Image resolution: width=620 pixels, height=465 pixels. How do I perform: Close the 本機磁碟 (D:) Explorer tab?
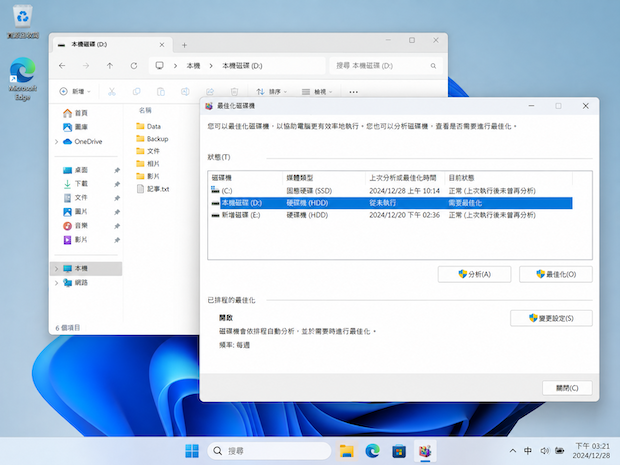(162, 45)
